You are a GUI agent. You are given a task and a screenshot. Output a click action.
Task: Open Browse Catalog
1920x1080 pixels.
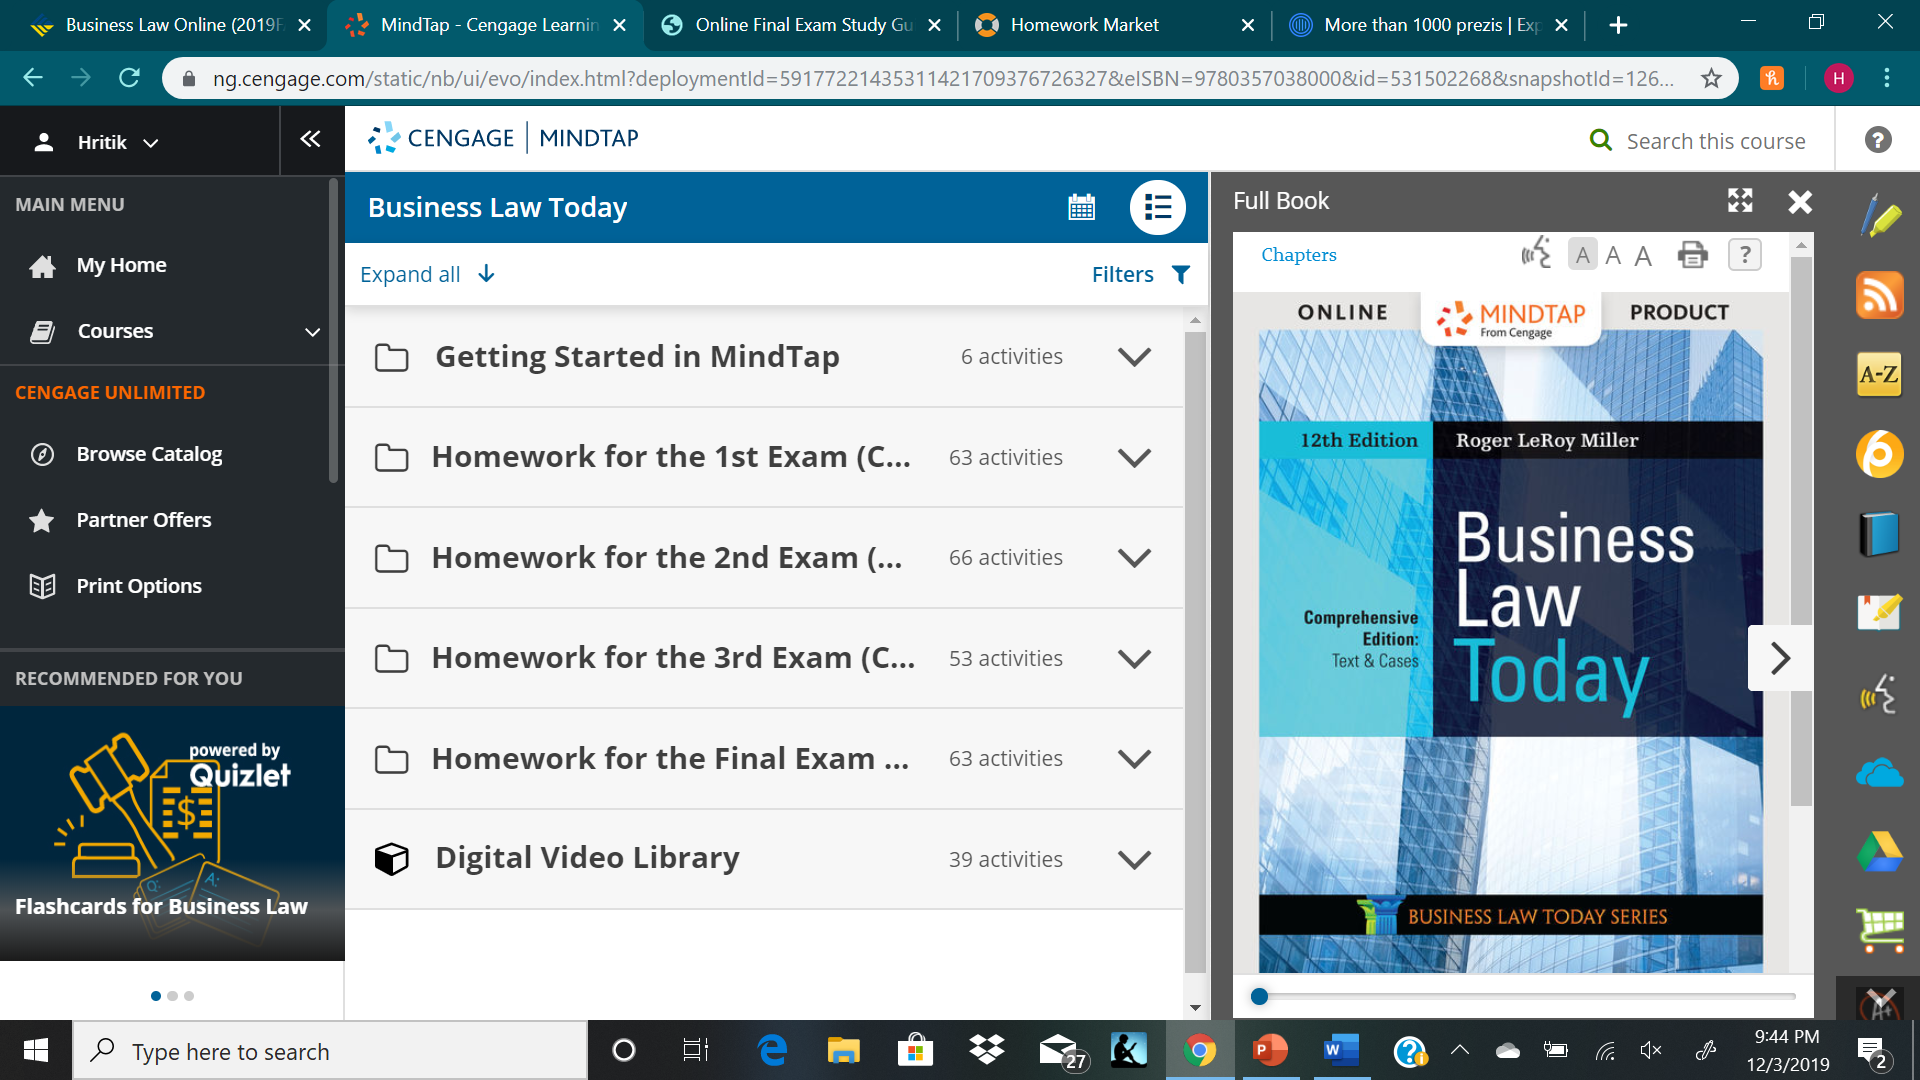point(149,454)
